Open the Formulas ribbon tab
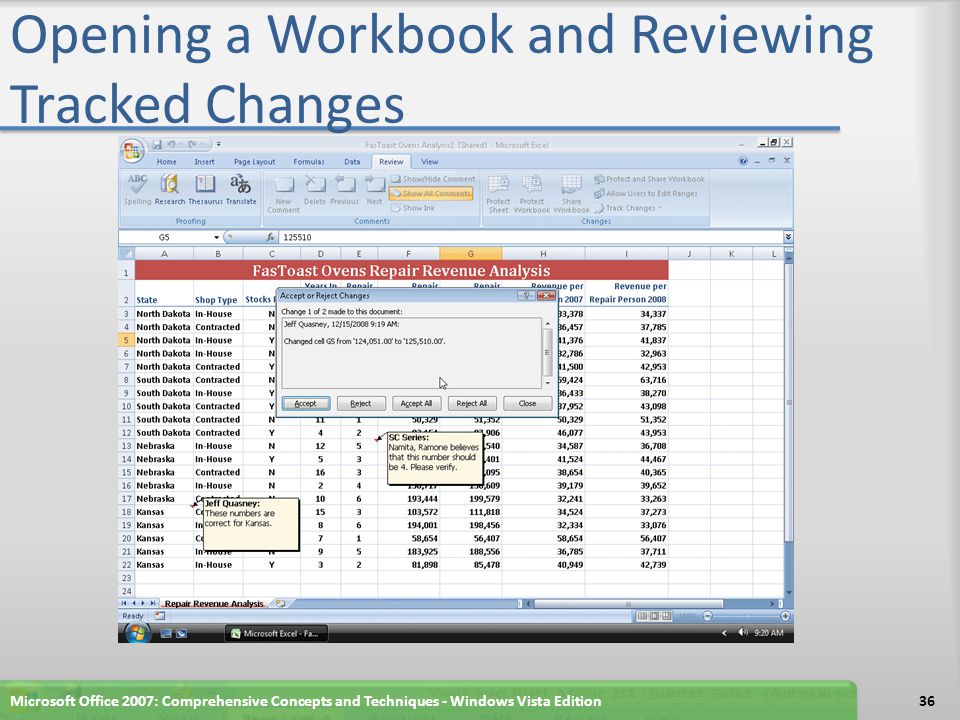This screenshot has height=720, width=960. click(309, 162)
